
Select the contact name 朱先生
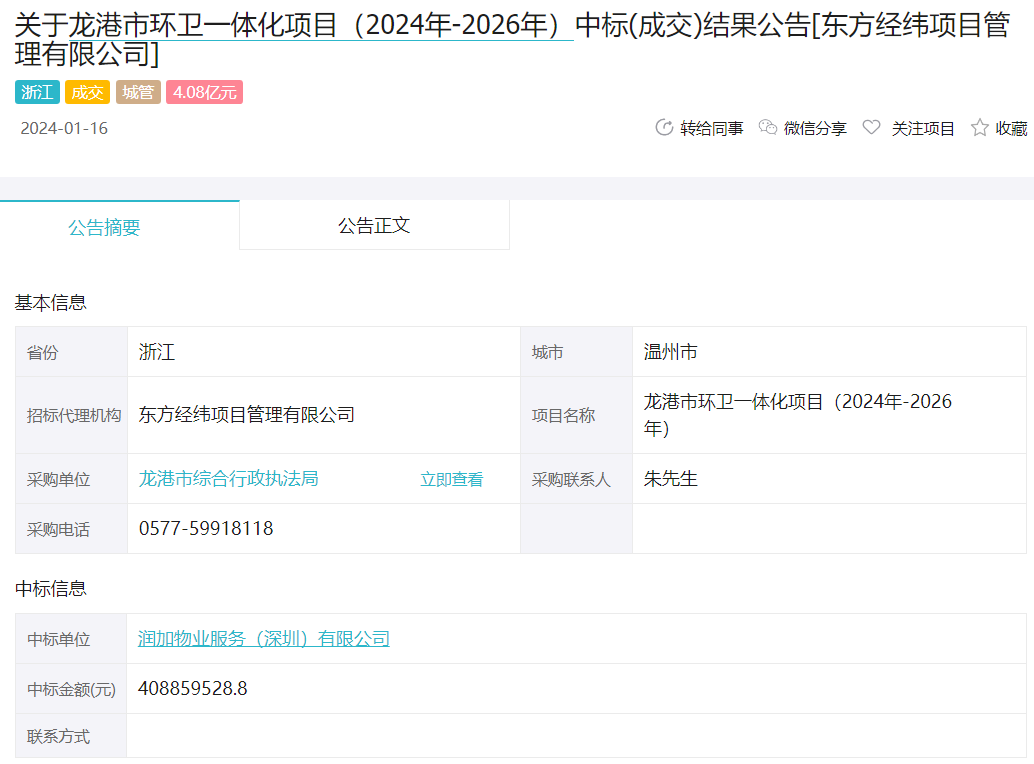(671, 479)
